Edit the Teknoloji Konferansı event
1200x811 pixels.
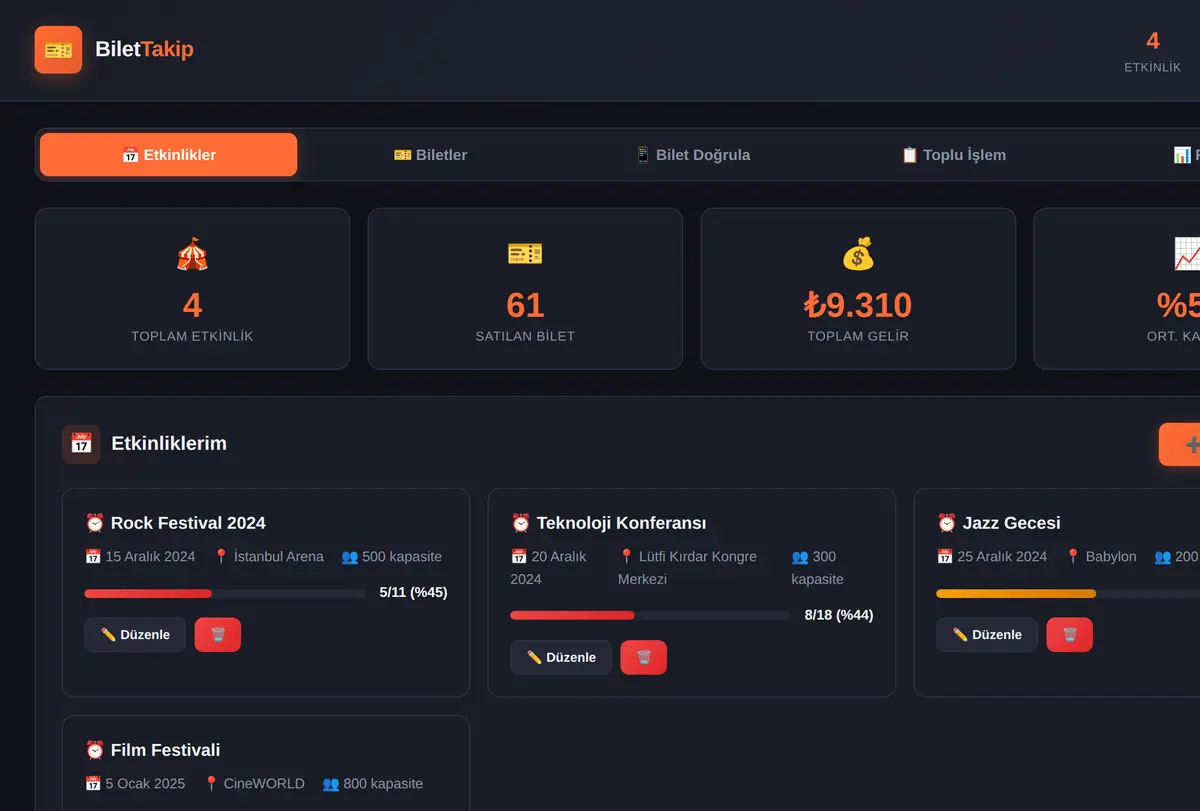tap(561, 658)
